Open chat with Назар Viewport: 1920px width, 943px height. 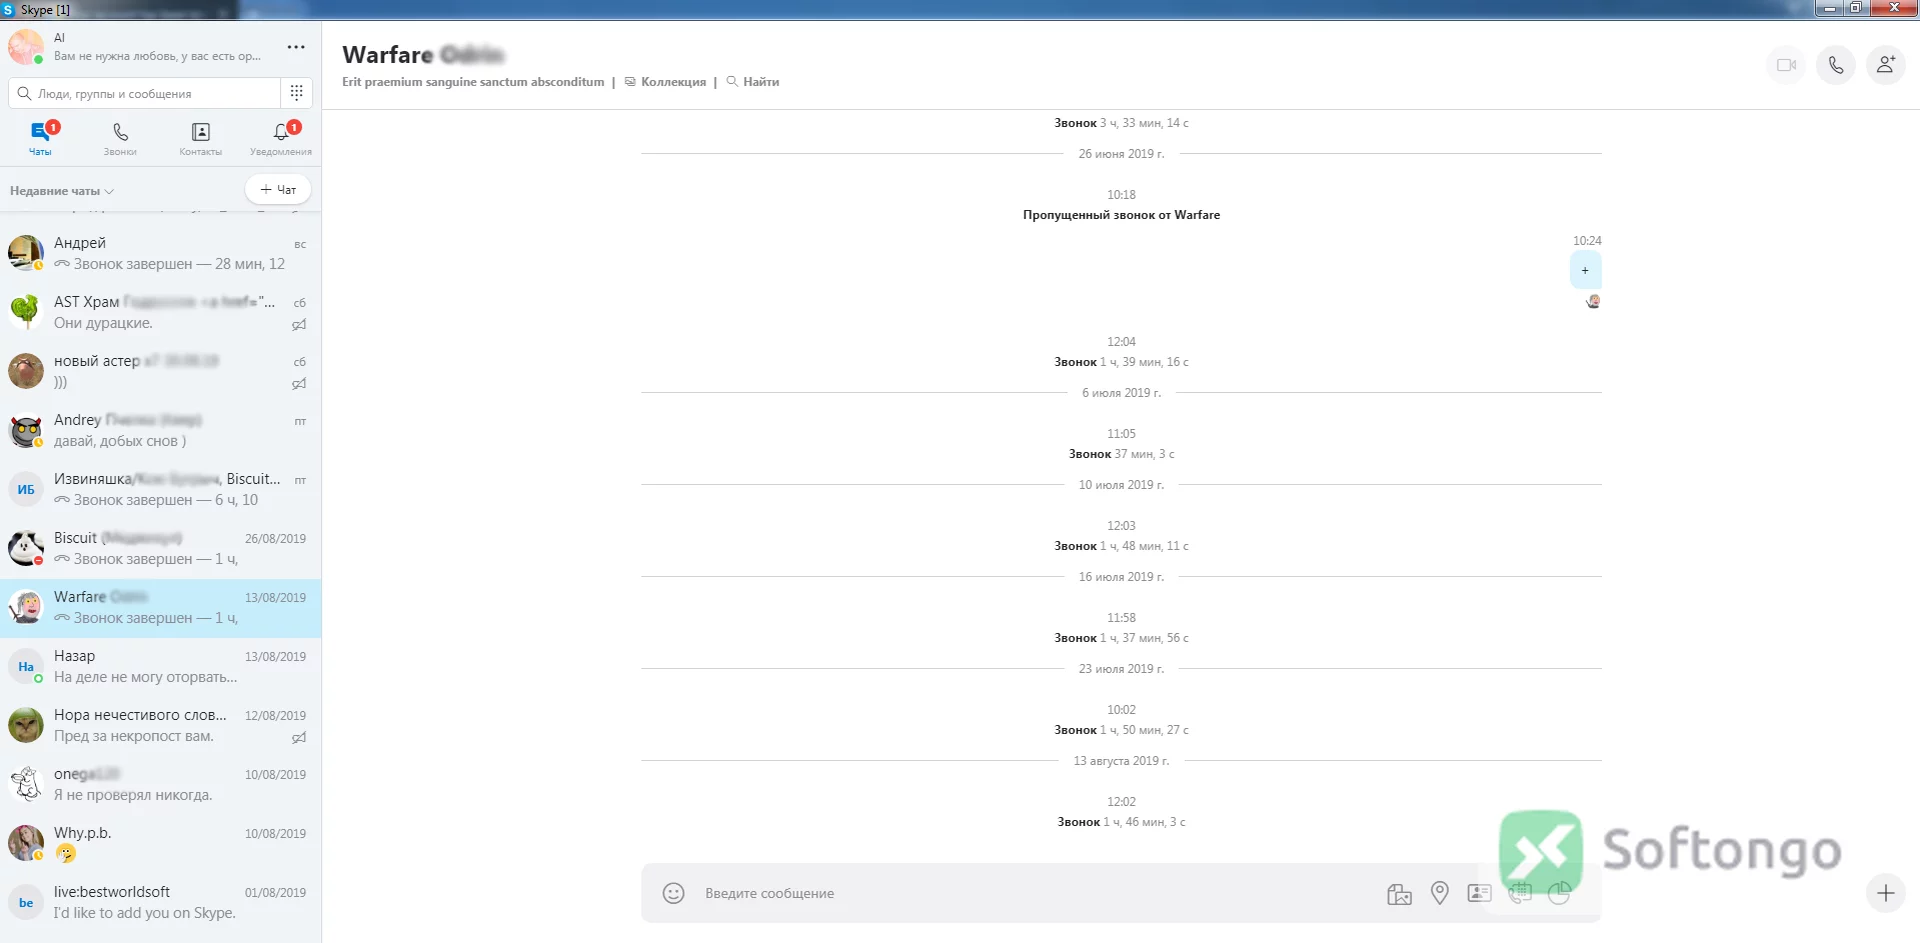(160, 667)
